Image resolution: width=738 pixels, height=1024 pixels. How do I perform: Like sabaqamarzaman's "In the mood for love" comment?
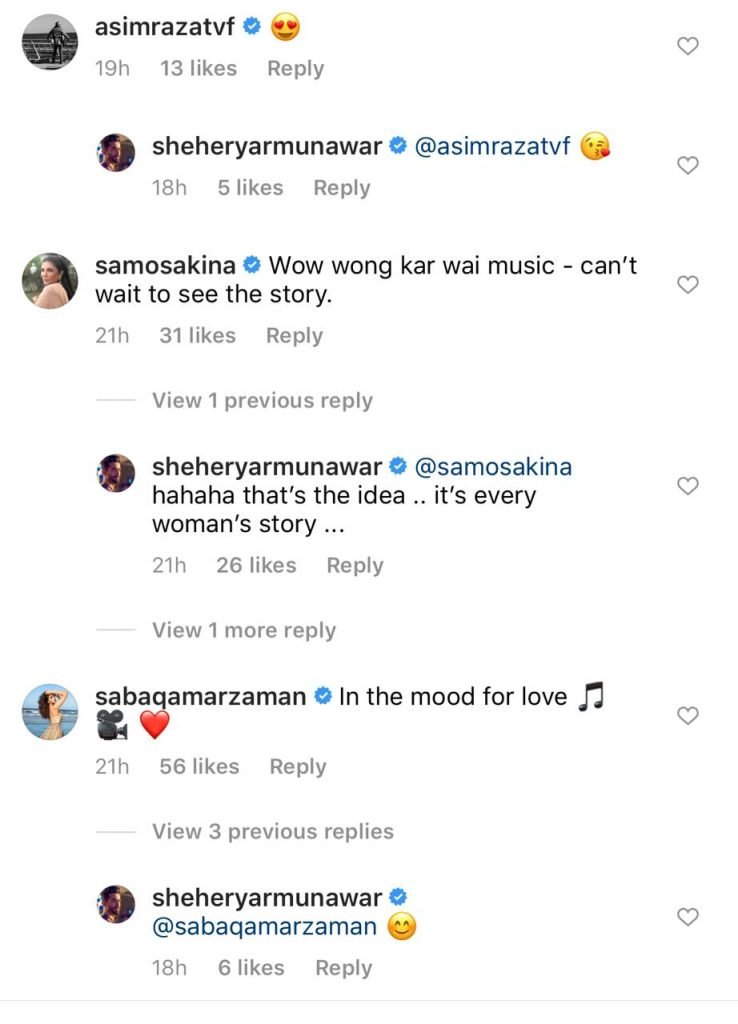688,716
